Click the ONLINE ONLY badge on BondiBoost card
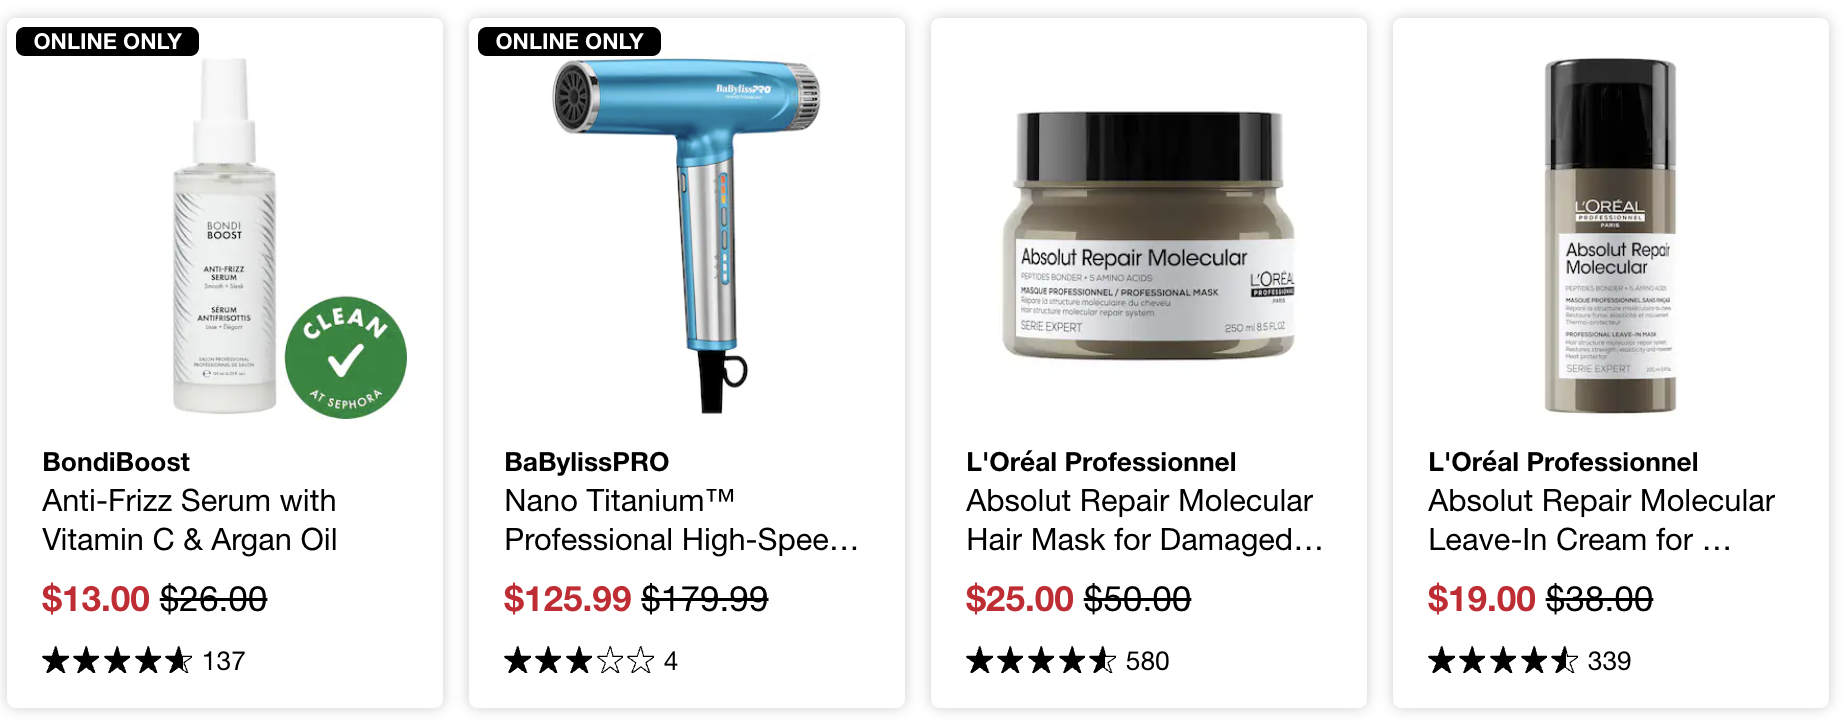1848x720 pixels. click(108, 41)
